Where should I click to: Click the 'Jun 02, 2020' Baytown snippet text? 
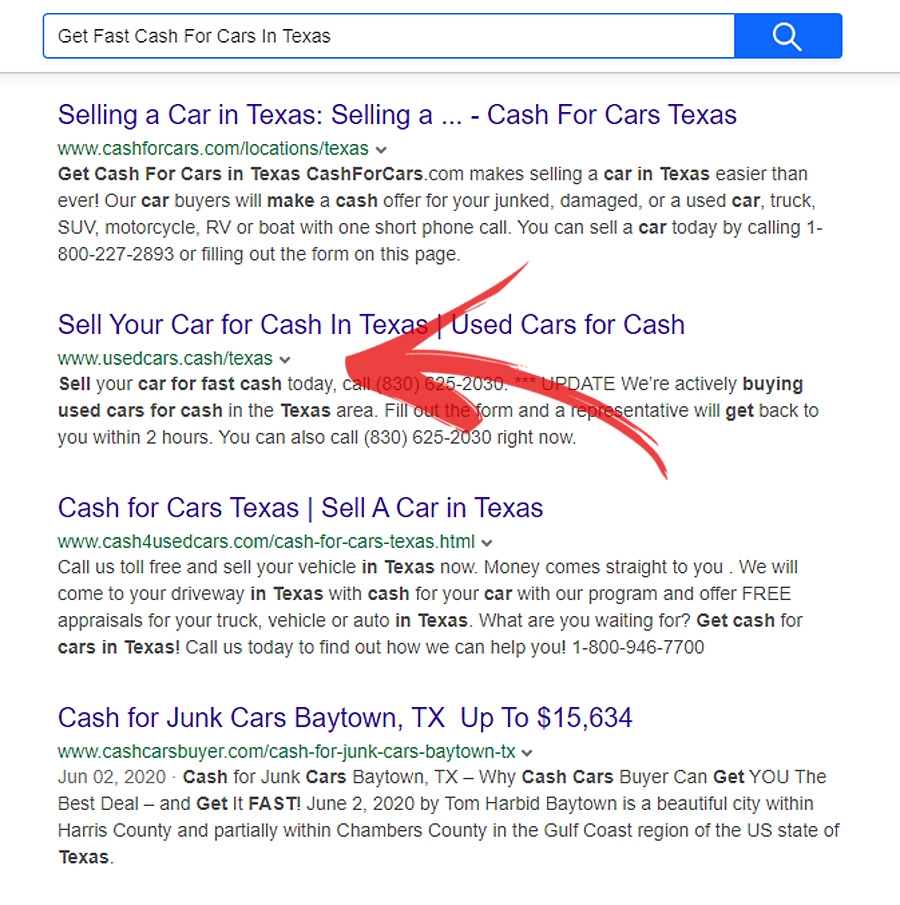point(449,817)
